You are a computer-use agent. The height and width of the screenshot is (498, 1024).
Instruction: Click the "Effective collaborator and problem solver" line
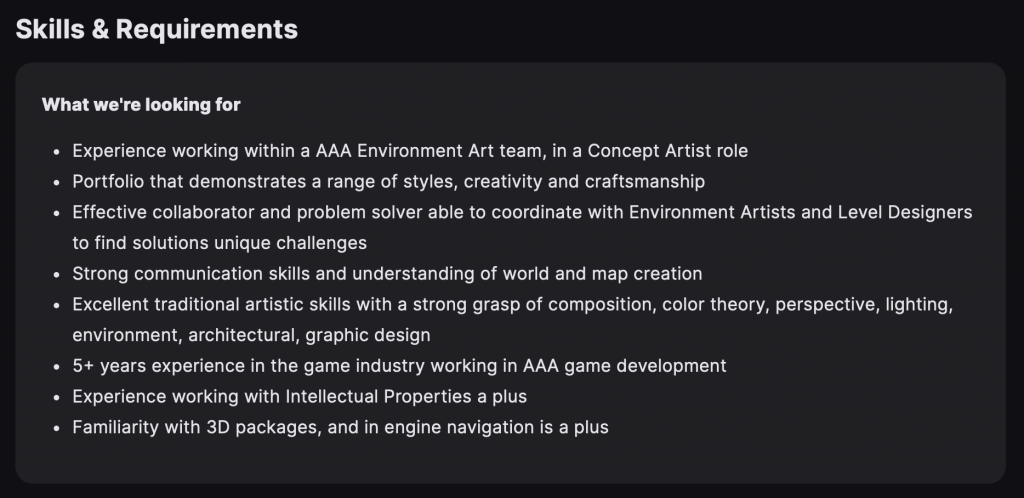point(522,213)
